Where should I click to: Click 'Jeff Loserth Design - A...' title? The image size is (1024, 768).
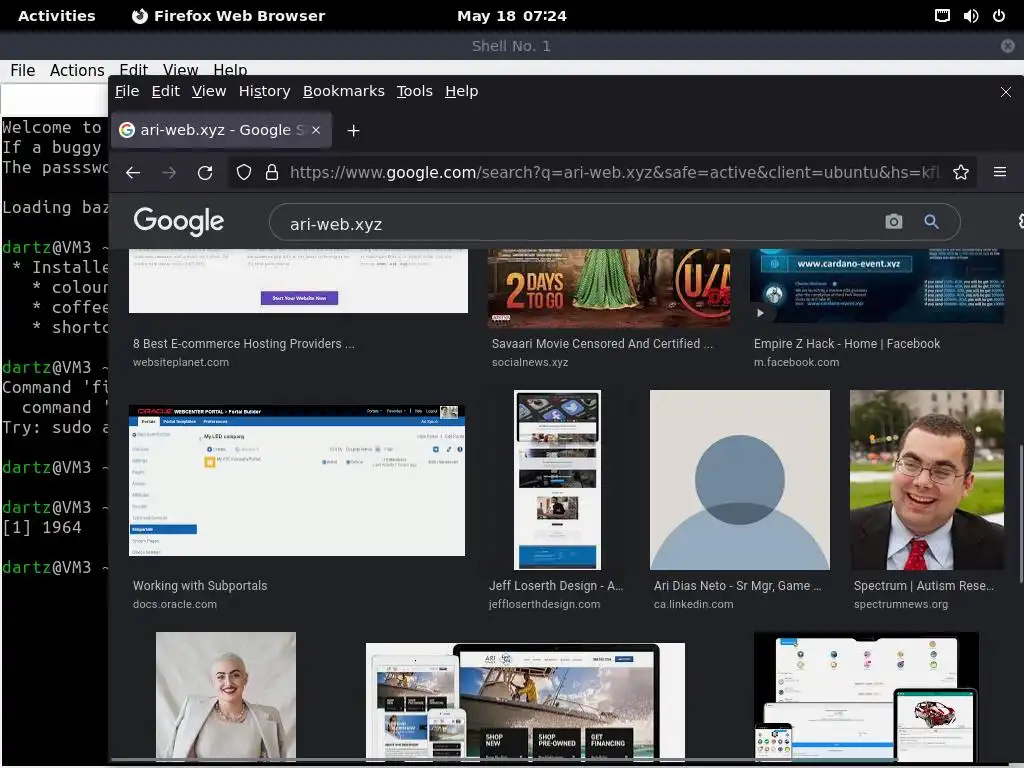(556, 586)
